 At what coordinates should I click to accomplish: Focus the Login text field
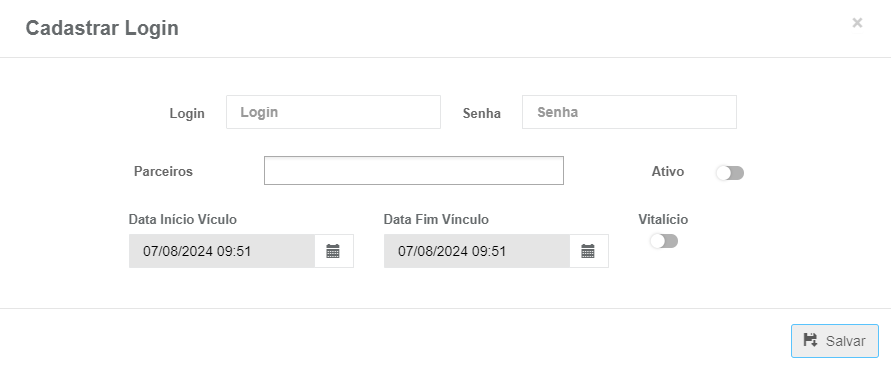[334, 112]
